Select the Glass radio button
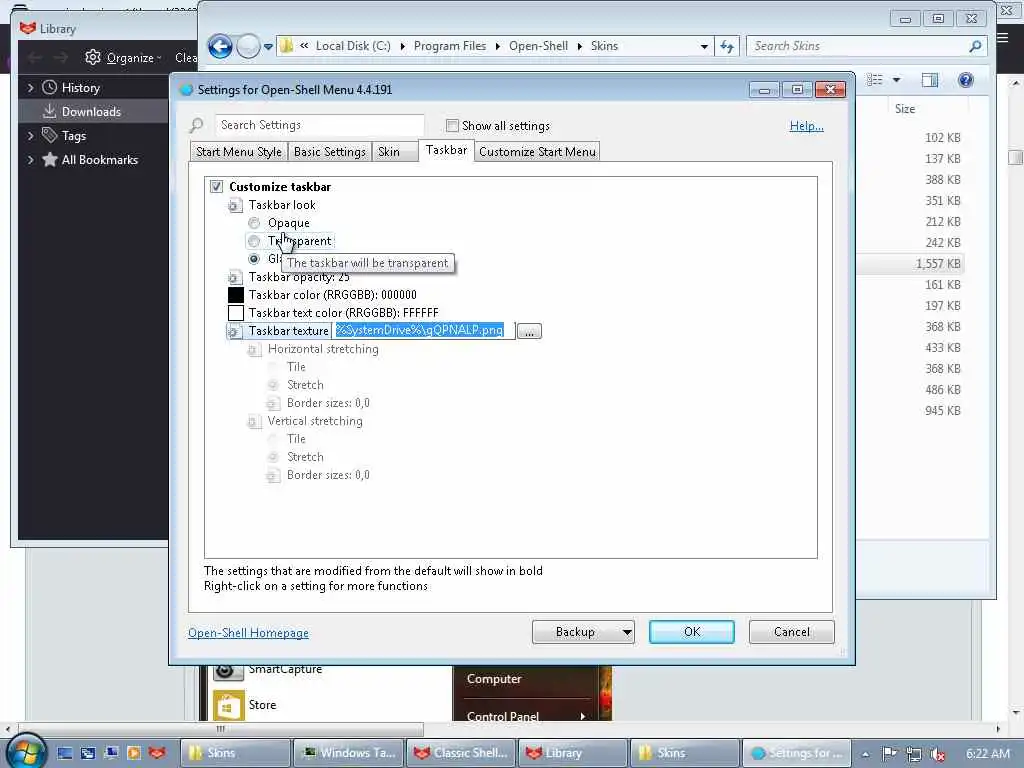The image size is (1024, 768). 254,259
